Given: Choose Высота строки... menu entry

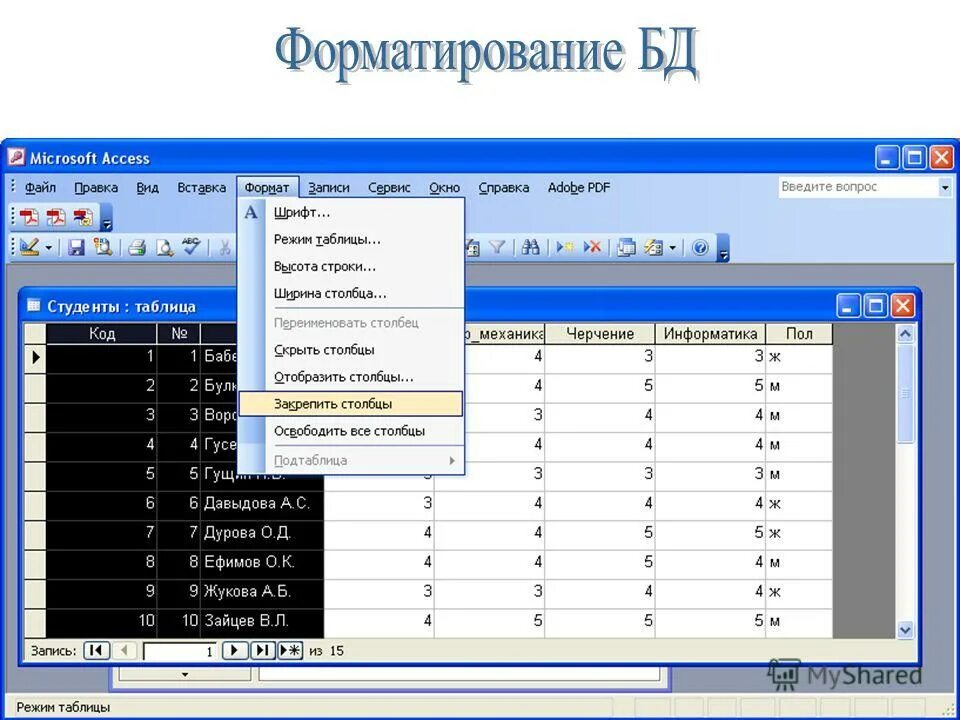Looking at the screenshot, I should [x=351, y=266].
